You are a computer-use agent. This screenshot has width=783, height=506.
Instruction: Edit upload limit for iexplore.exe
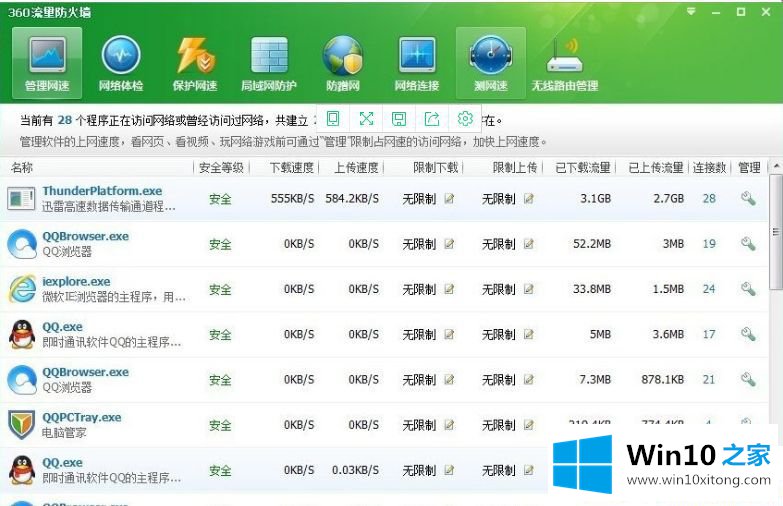pyautogui.click(x=529, y=289)
